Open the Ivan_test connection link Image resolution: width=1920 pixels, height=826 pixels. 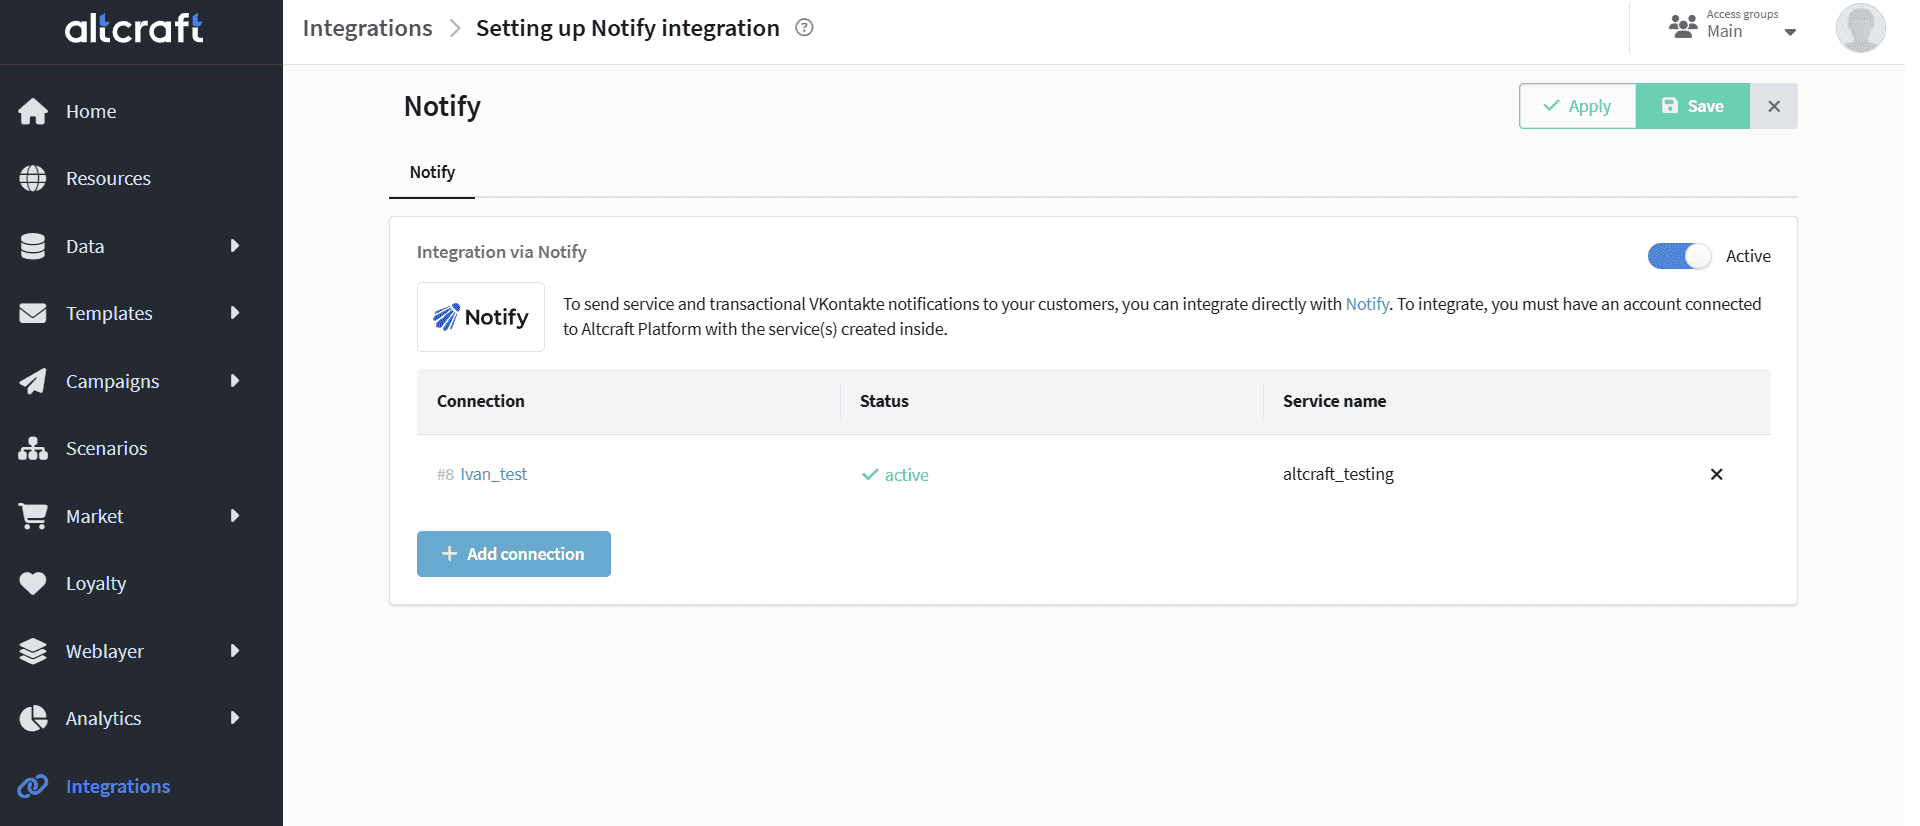pos(494,474)
